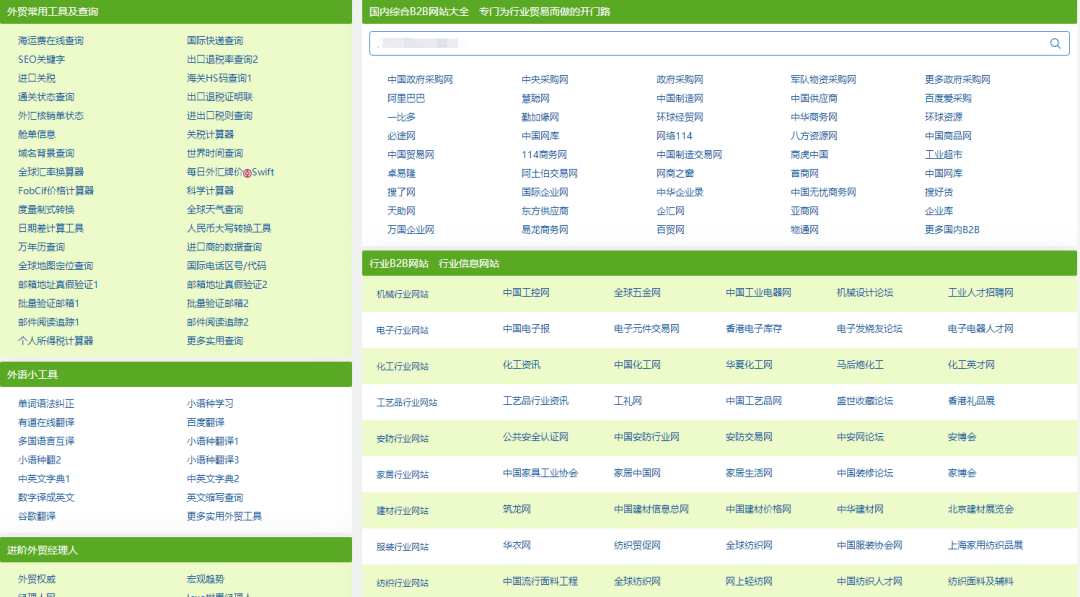Visit 马后炮化工 link
Screen dimensions: 1080x597
point(860,365)
